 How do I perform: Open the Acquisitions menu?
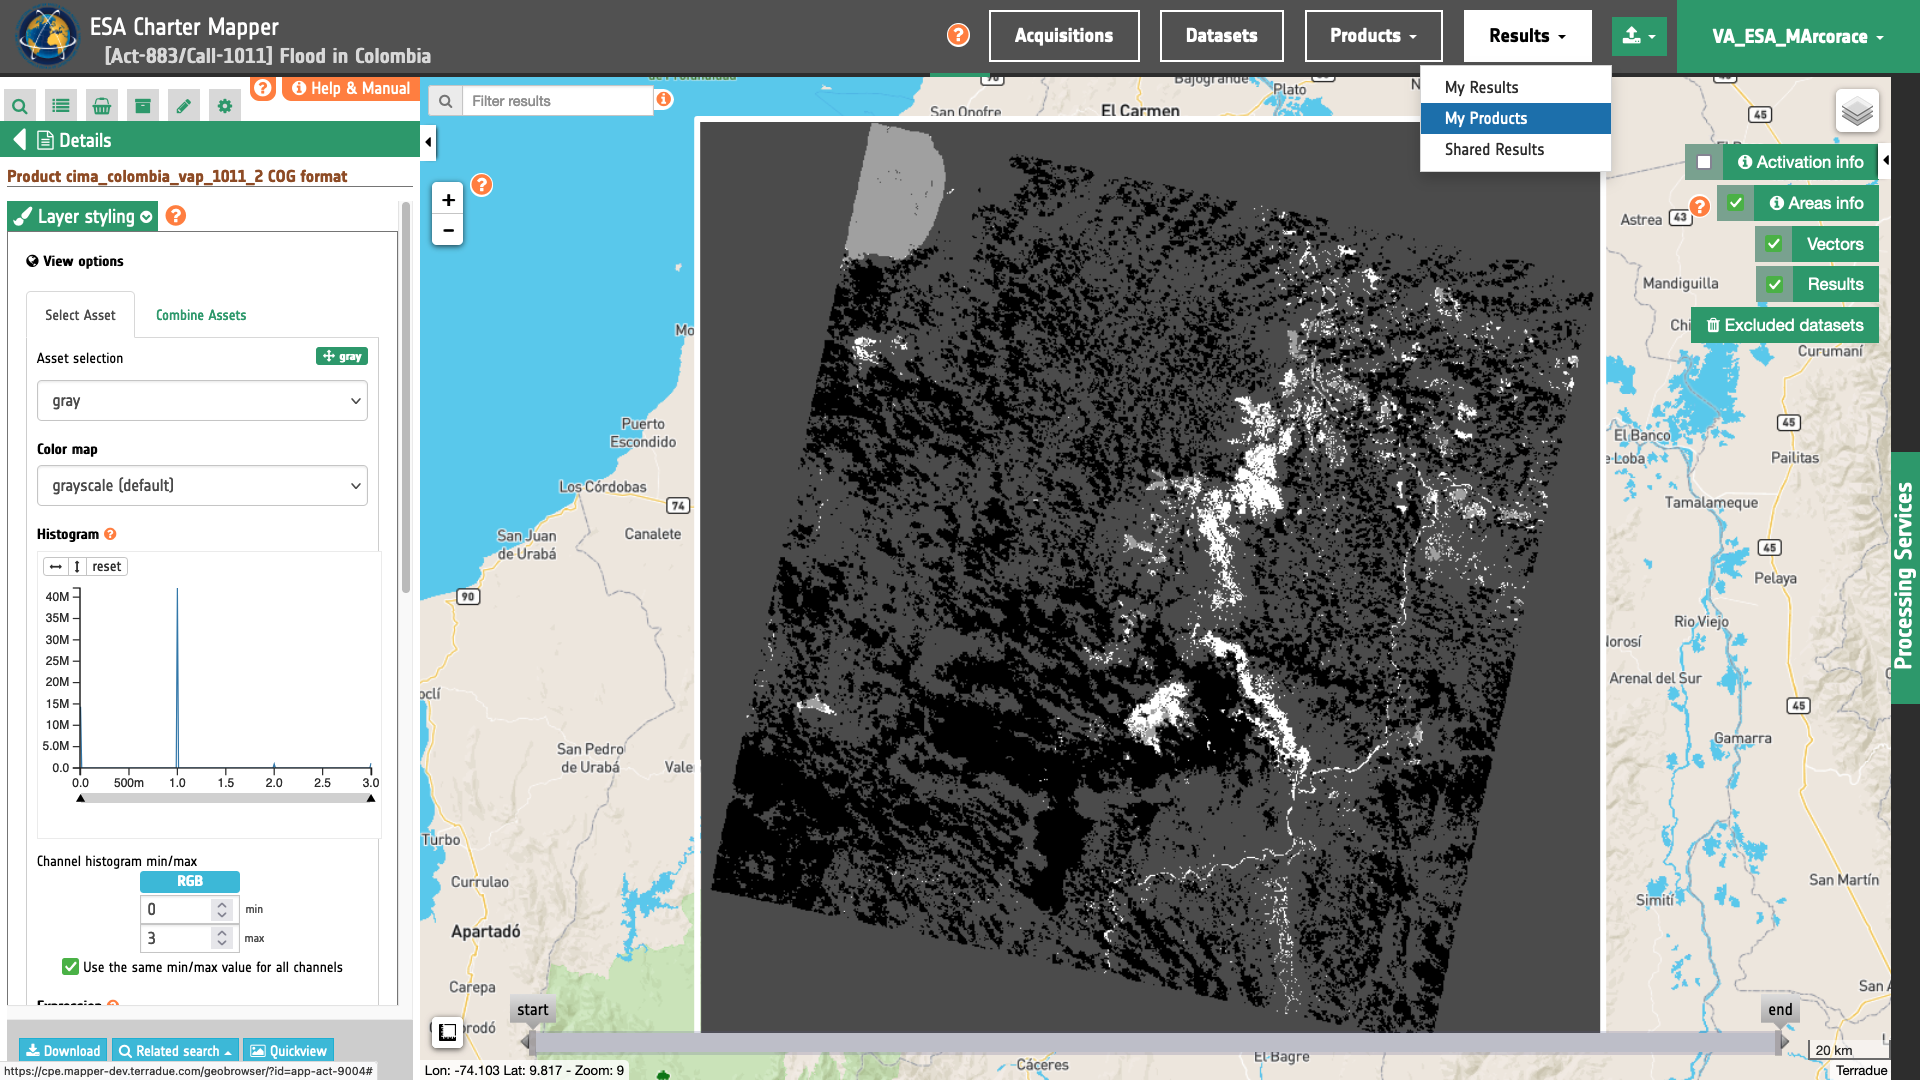1064,36
